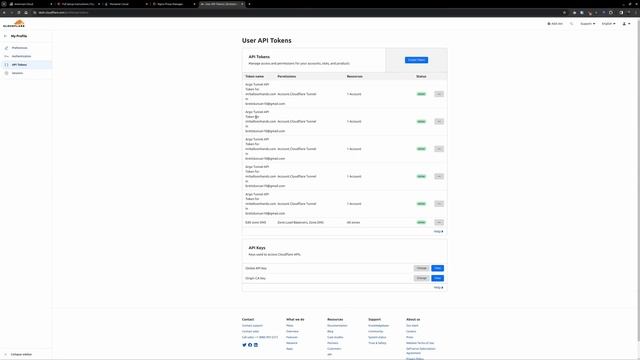Click the 'All zones' resources cell

(x=353, y=222)
